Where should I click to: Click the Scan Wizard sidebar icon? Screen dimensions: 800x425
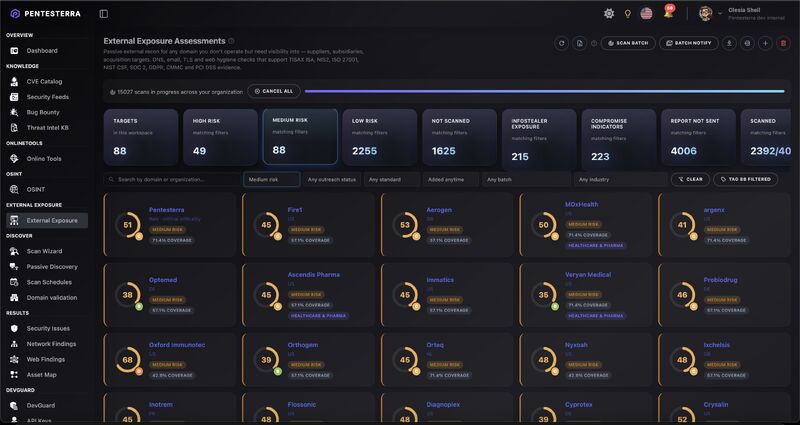click(15, 251)
